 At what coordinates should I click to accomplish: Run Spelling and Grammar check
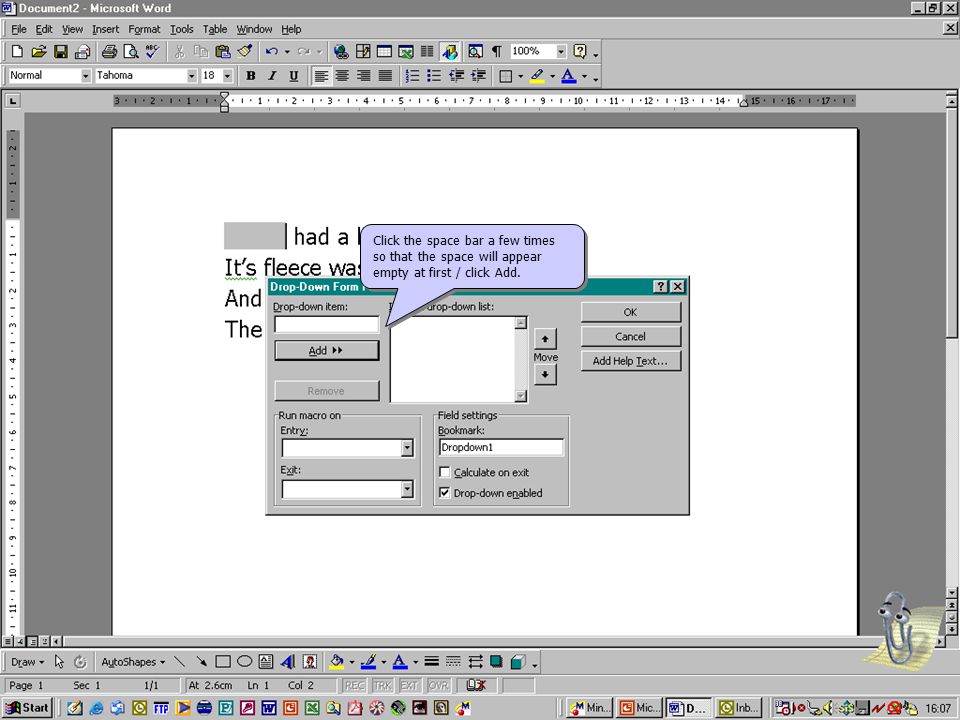click(x=152, y=51)
